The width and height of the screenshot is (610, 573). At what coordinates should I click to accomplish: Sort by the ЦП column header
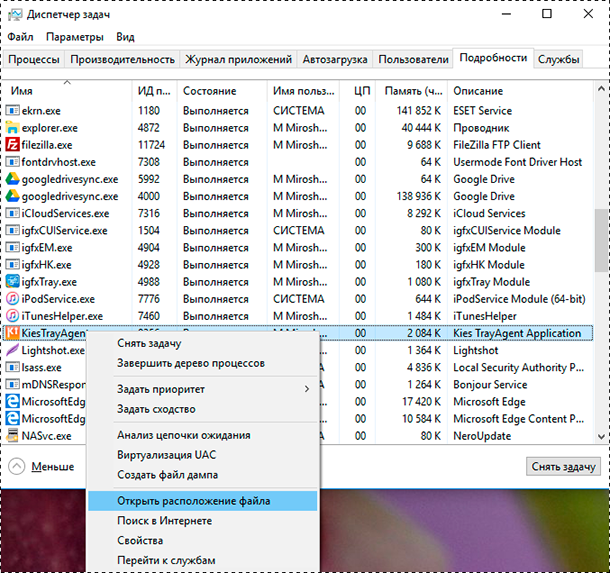click(358, 91)
